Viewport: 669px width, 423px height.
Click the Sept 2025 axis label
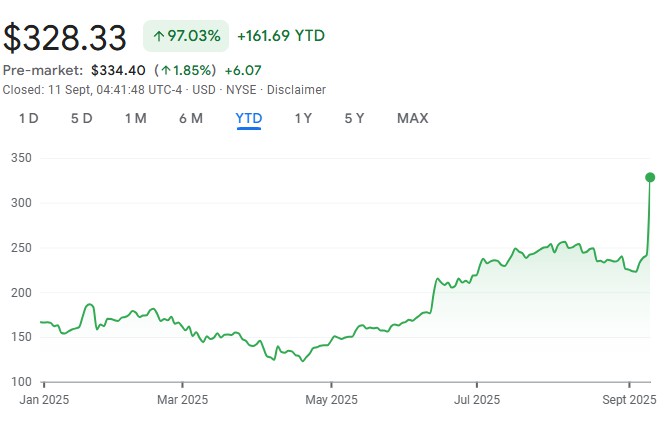[x=628, y=400]
